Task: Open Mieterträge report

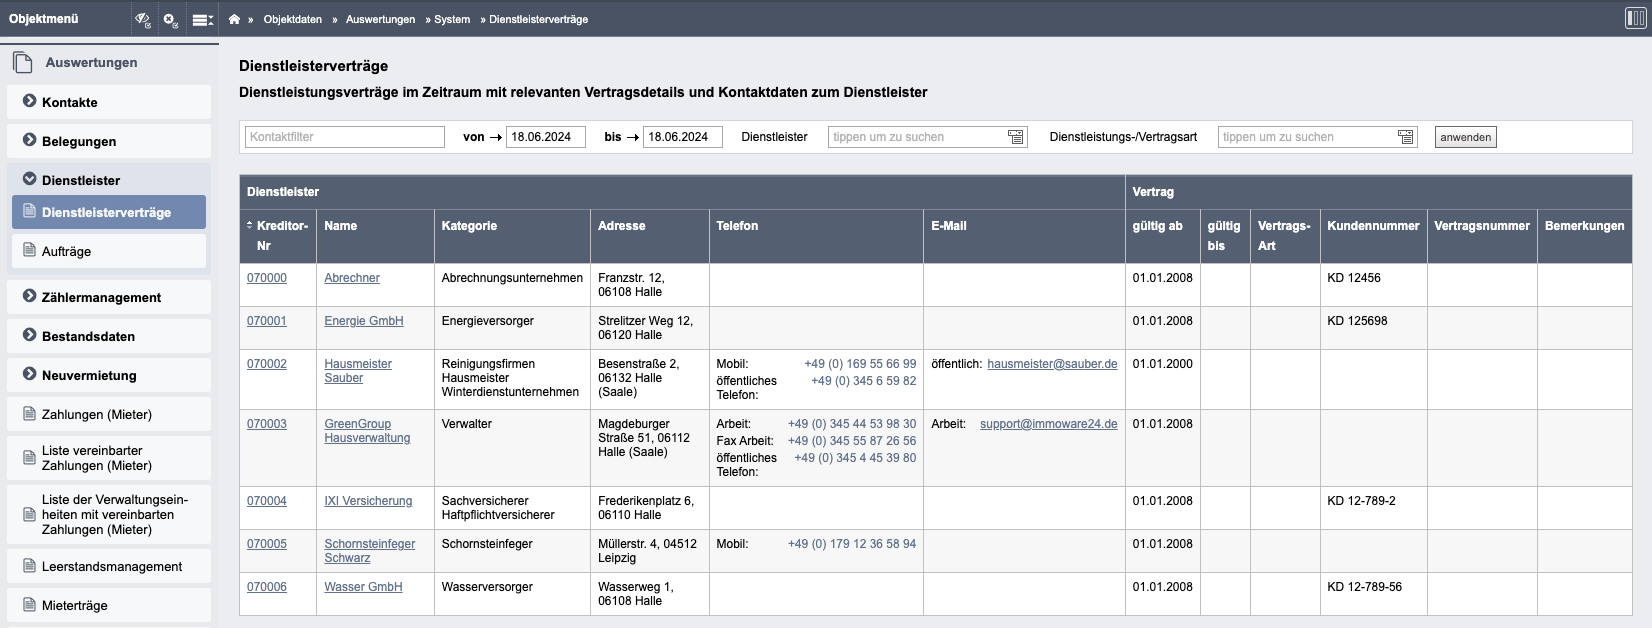Action: click(x=109, y=605)
